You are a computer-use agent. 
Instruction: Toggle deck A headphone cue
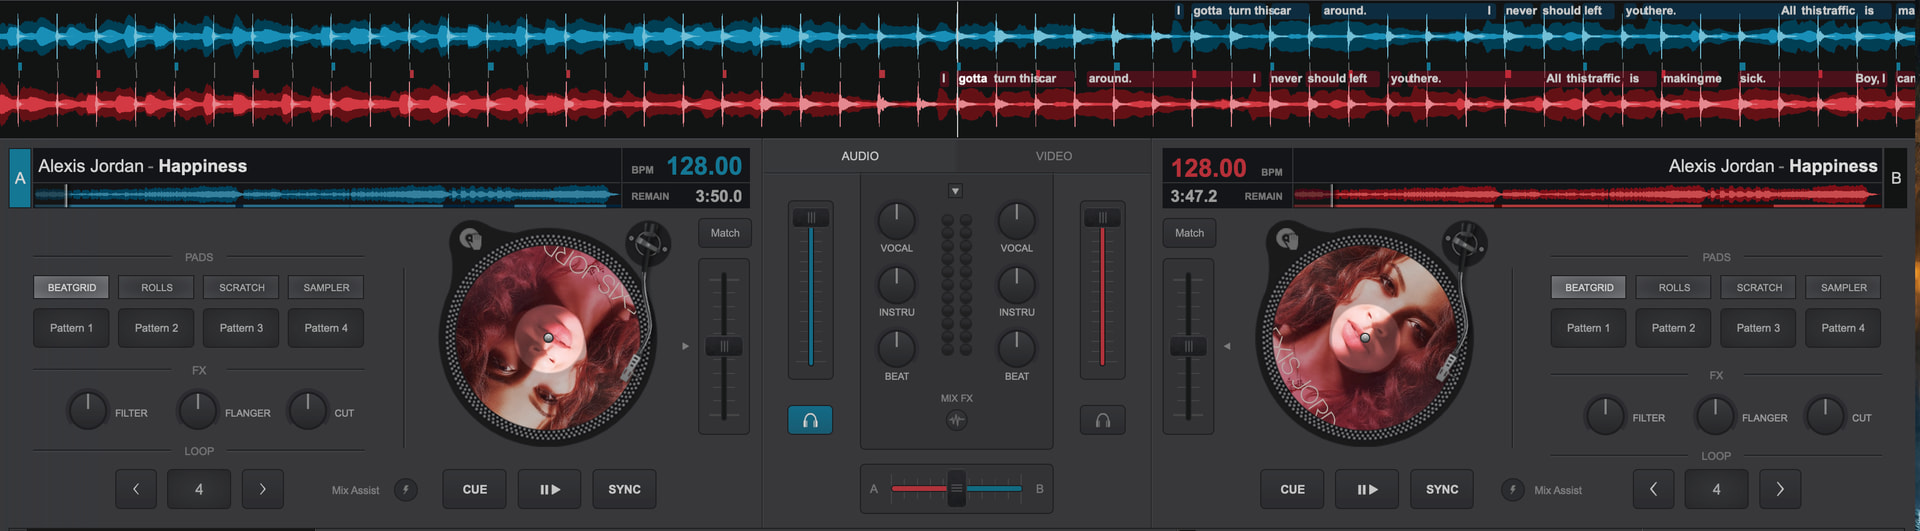(x=810, y=420)
